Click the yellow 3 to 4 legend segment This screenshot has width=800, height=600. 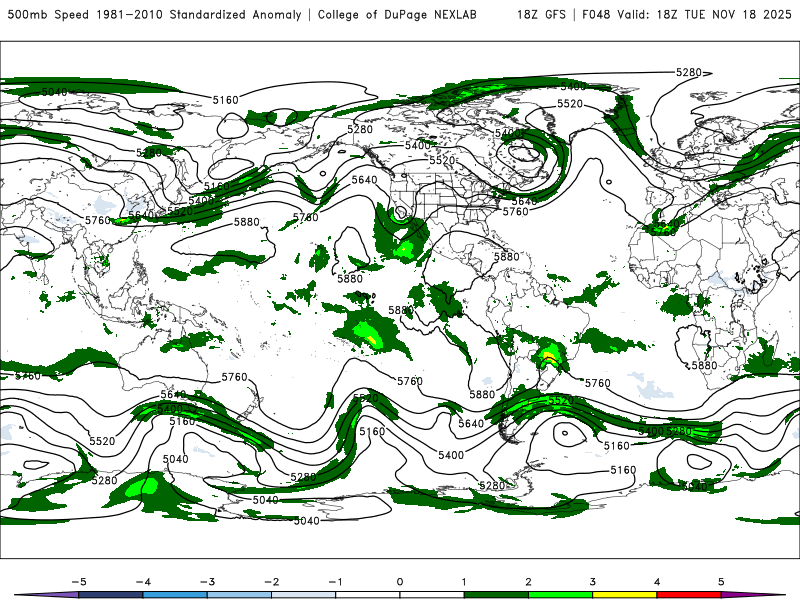pos(625,595)
